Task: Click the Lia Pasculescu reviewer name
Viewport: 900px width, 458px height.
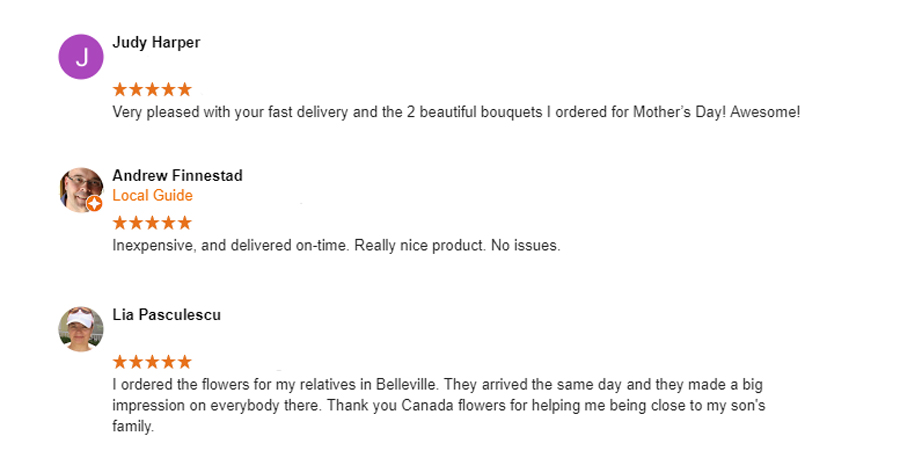Action: point(166,315)
